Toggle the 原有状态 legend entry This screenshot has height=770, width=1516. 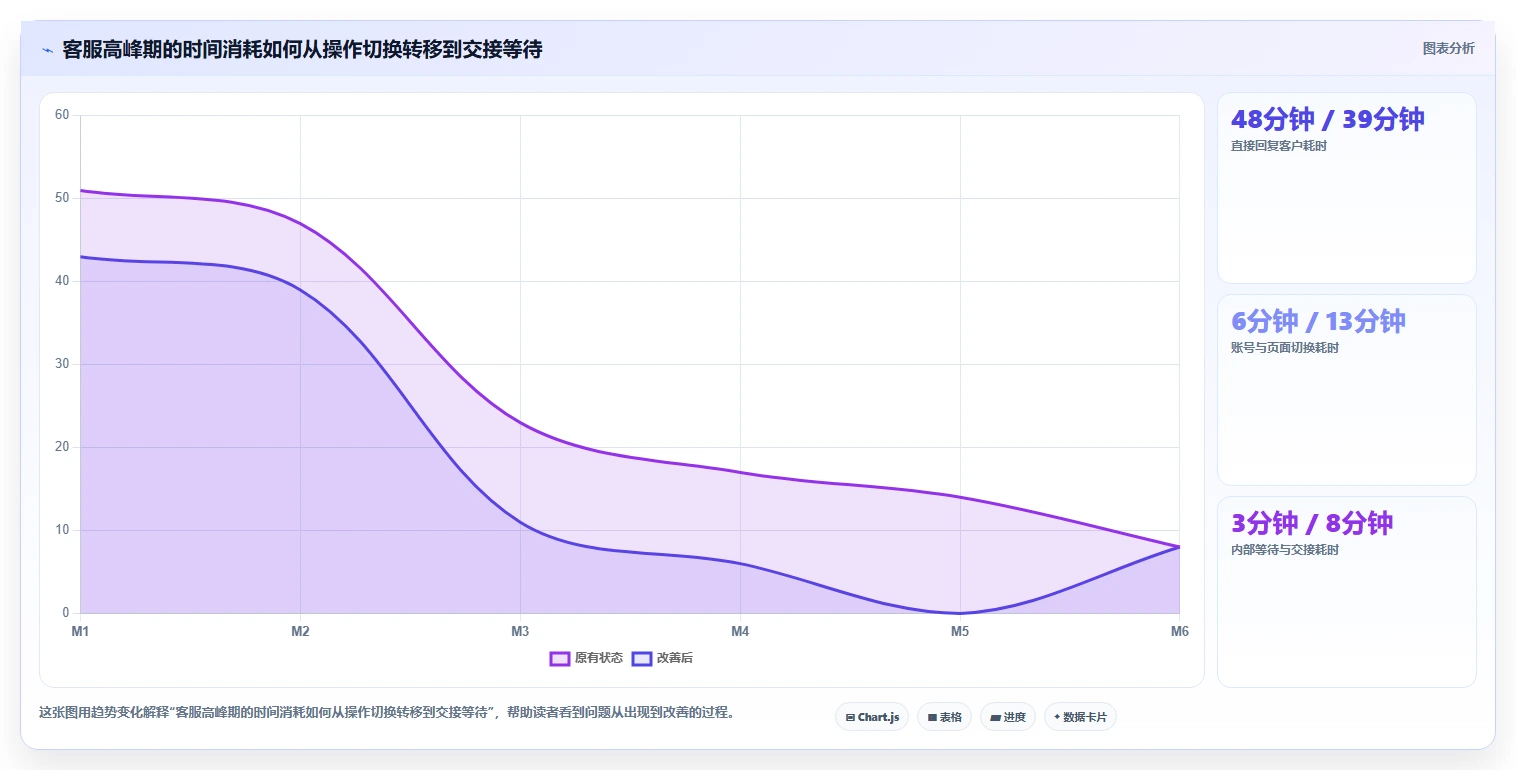pos(586,658)
